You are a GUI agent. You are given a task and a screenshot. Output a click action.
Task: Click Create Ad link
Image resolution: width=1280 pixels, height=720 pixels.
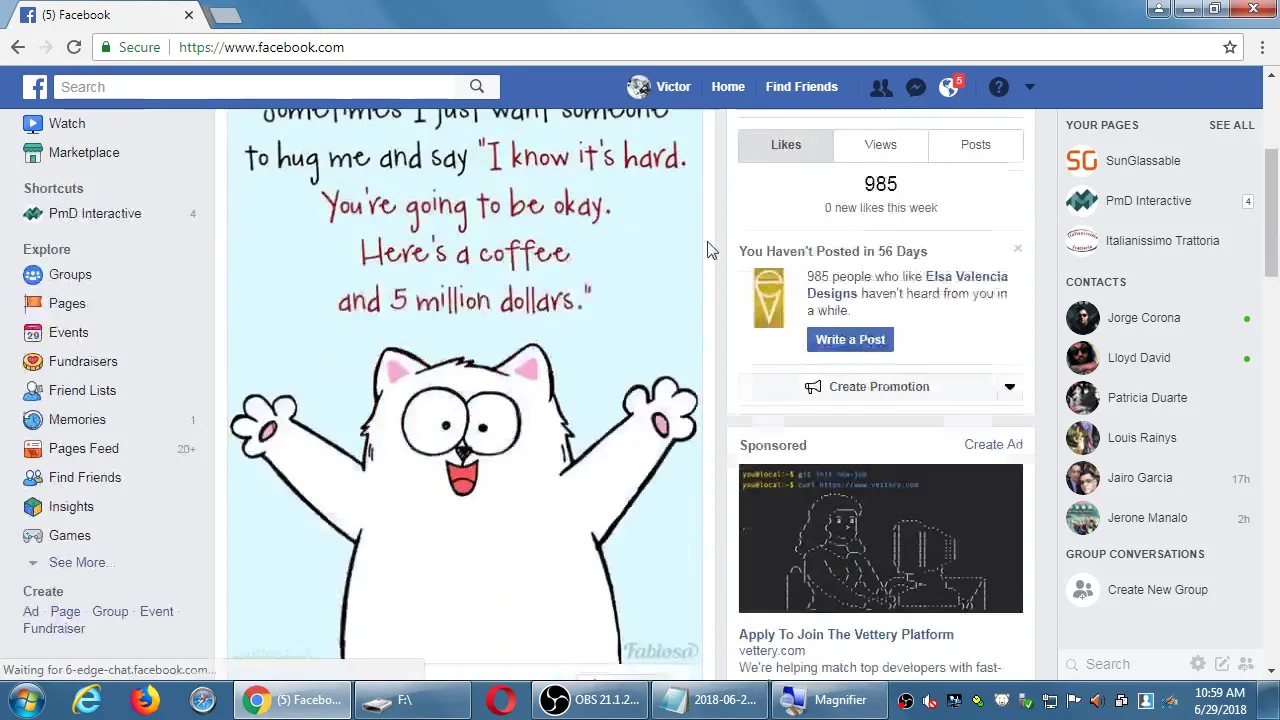pos(993,444)
